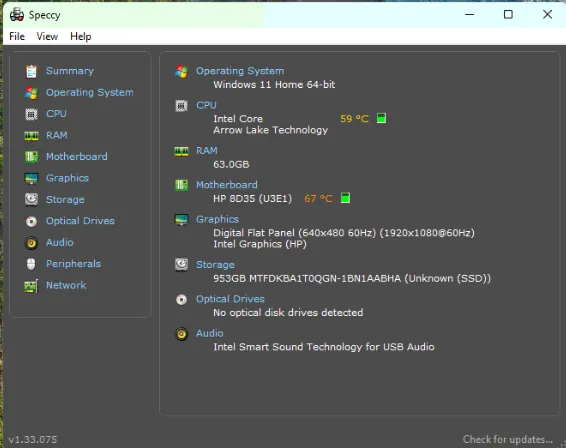Click green CPU temperature indicator icon
This screenshot has height=448, width=566.
381,118
